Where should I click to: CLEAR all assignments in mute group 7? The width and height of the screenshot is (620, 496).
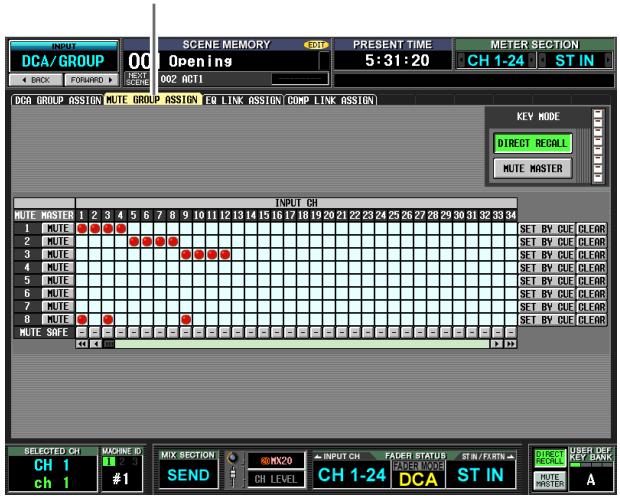pyautogui.click(x=592, y=307)
